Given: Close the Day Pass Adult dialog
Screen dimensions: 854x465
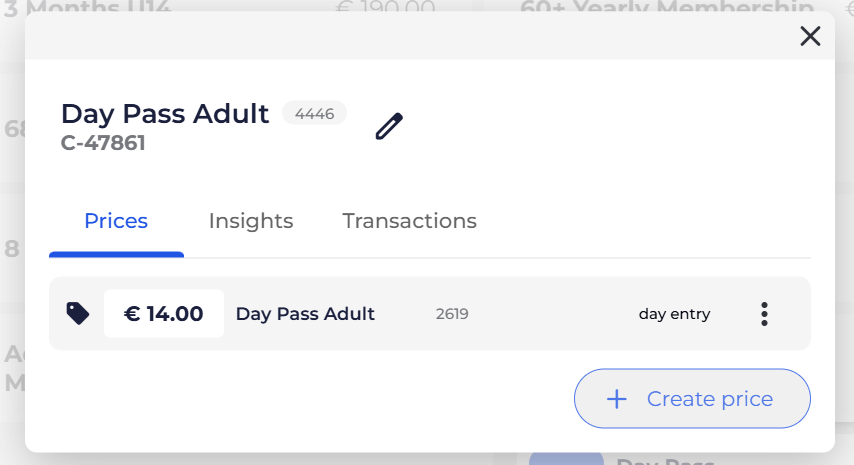Looking at the screenshot, I should pyautogui.click(x=810, y=37).
